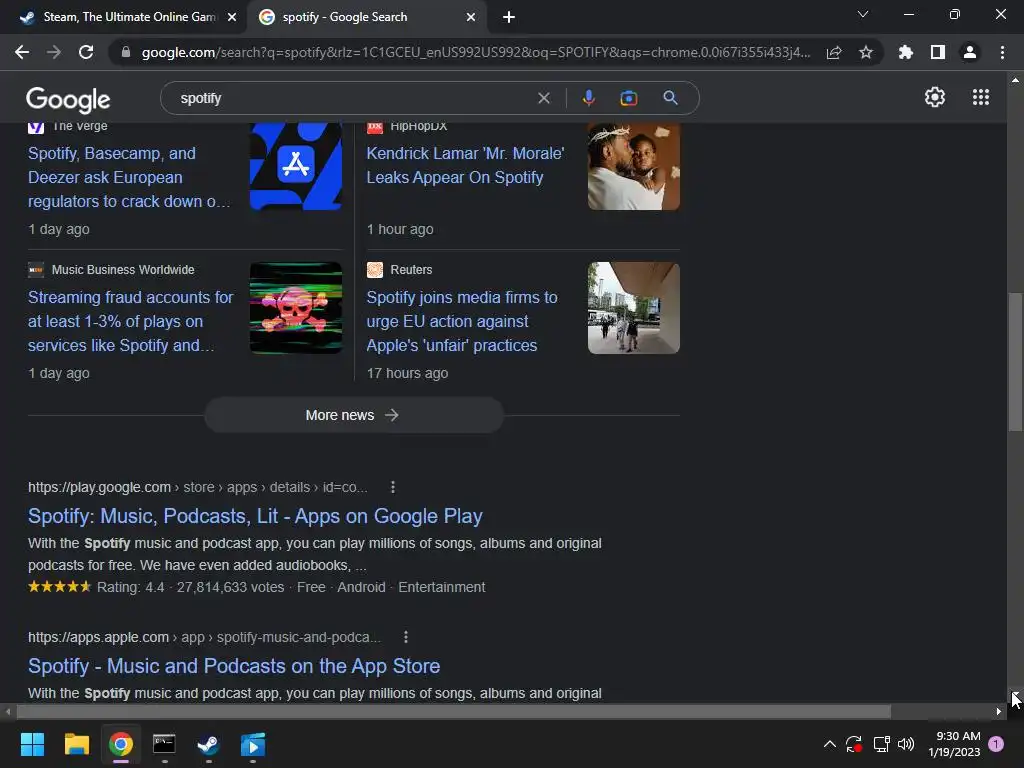Click the horizontal scrollbar right arrow
The height and width of the screenshot is (768, 1024).
(999, 712)
